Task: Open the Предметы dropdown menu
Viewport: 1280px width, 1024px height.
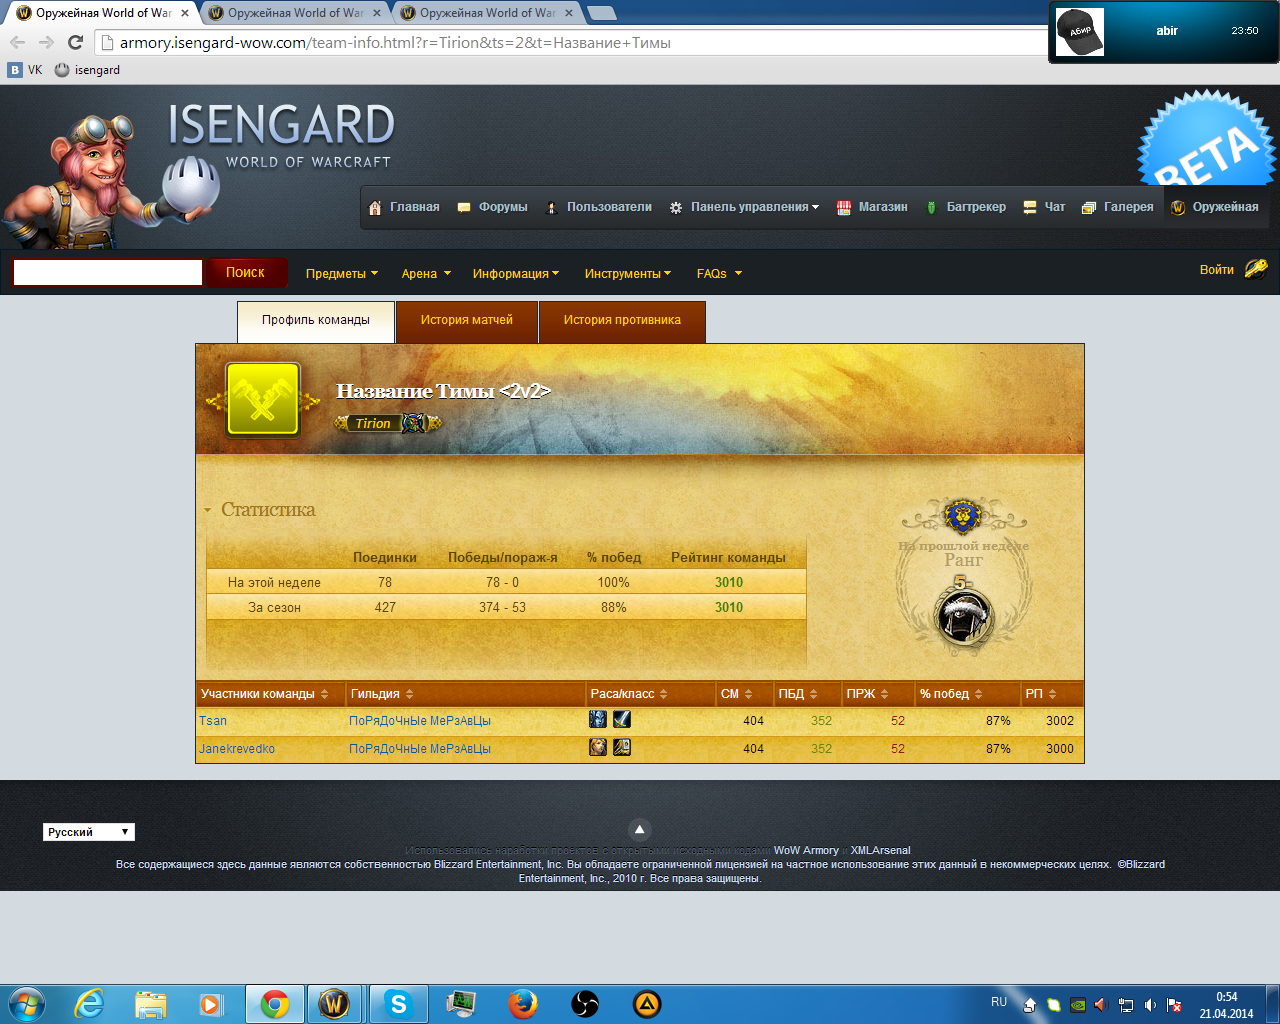Action: pyautogui.click(x=342, y=273)
